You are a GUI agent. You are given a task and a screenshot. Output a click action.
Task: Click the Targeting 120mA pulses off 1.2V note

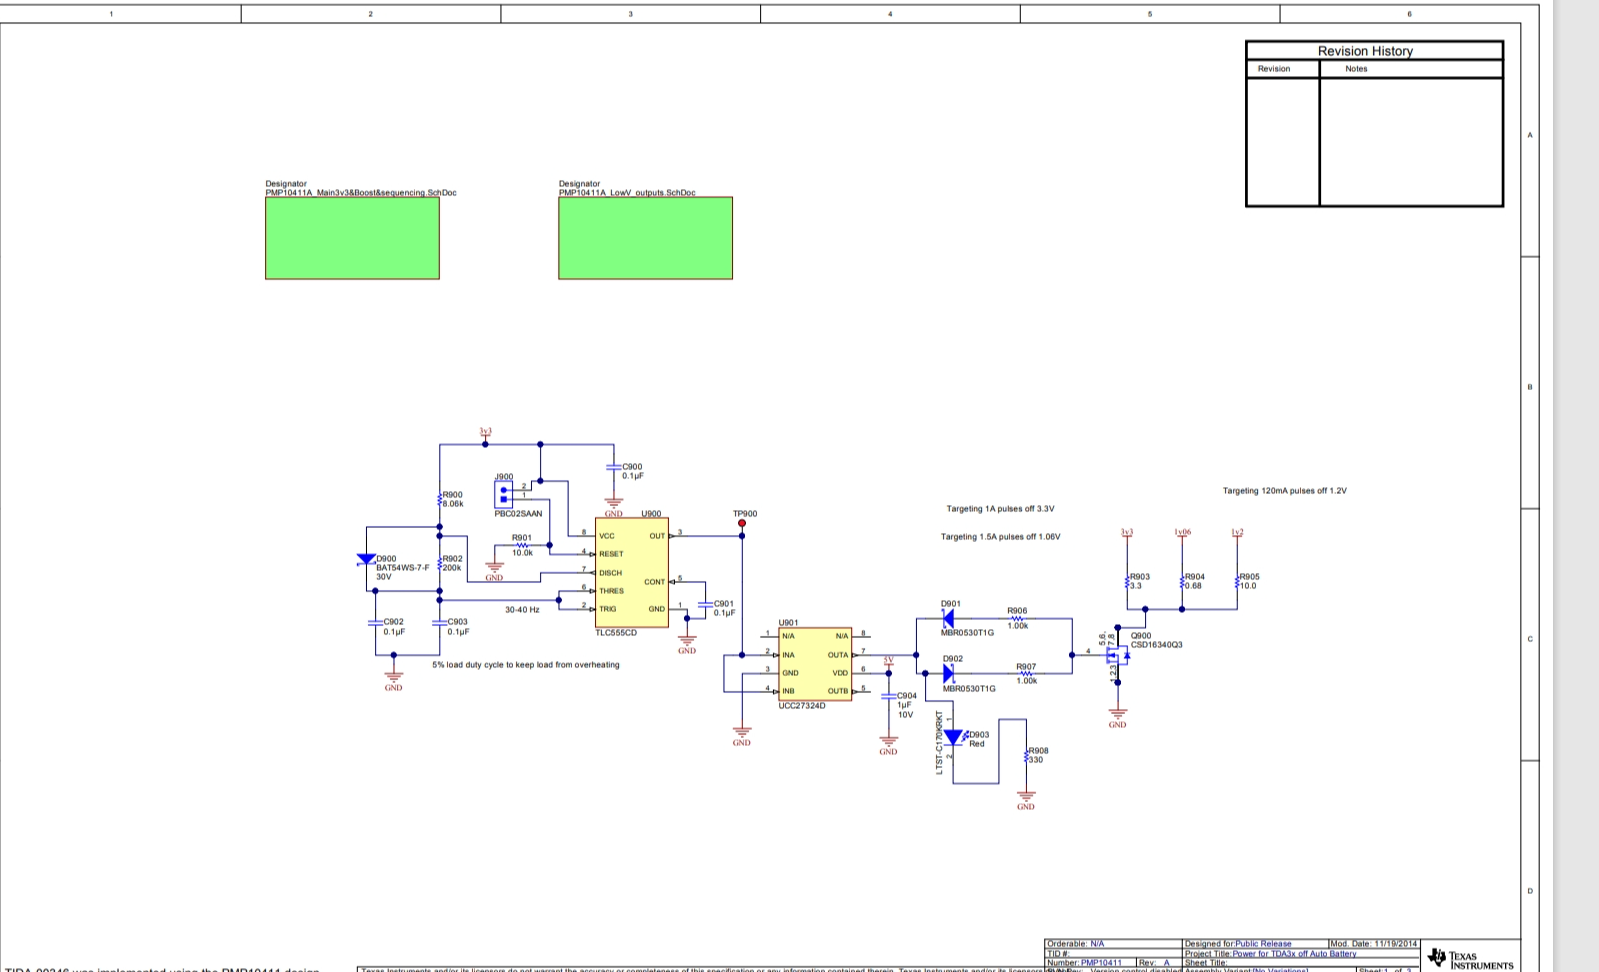pyautogui.click(x=1284, y=491)
